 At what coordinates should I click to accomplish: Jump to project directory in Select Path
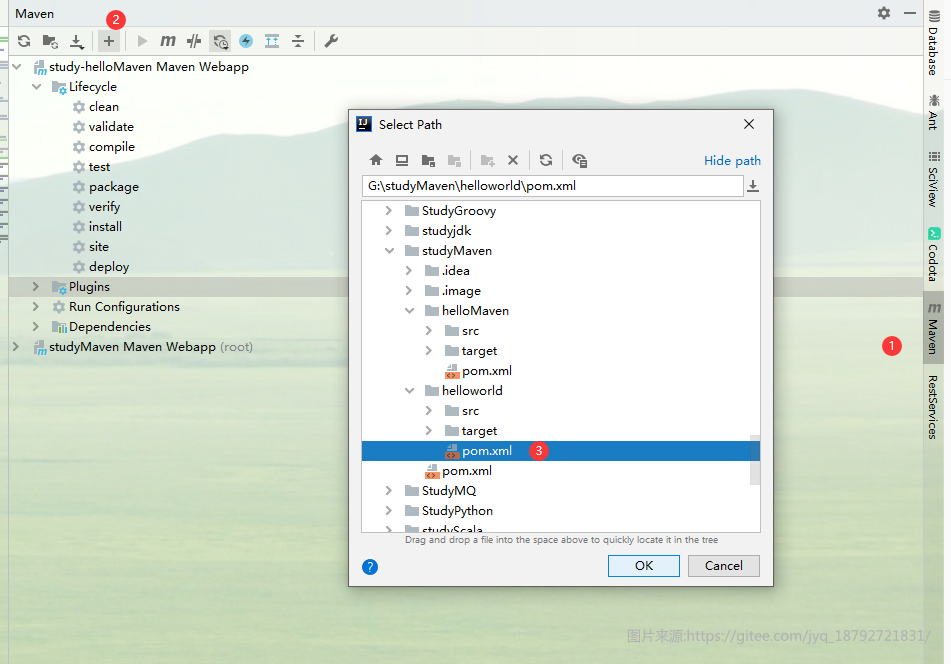coord(428,160)
